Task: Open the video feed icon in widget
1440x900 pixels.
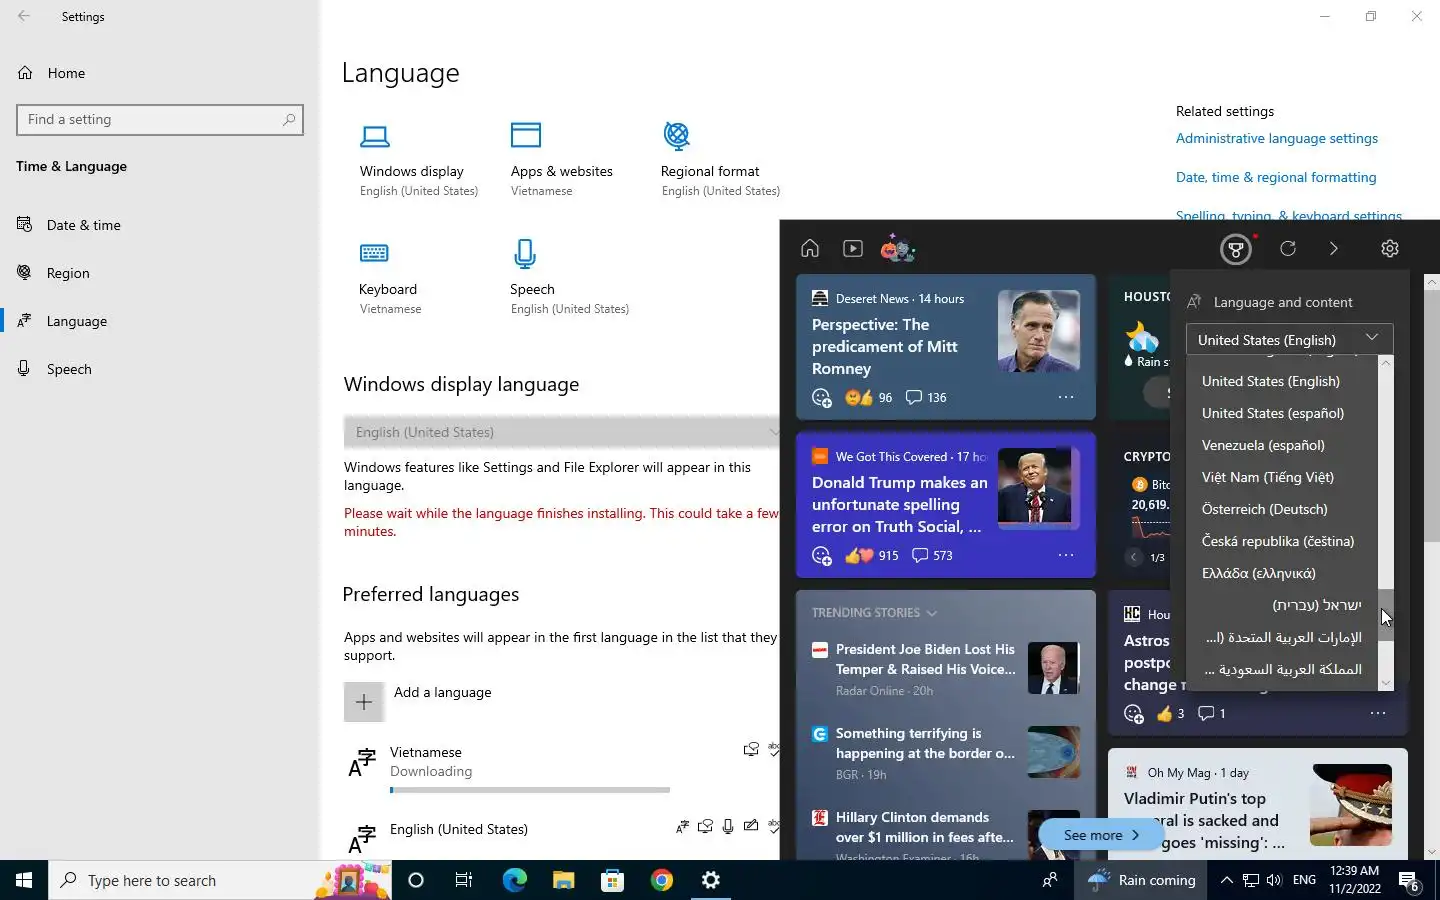Action: pyautogui.click(x=853, y=248)
